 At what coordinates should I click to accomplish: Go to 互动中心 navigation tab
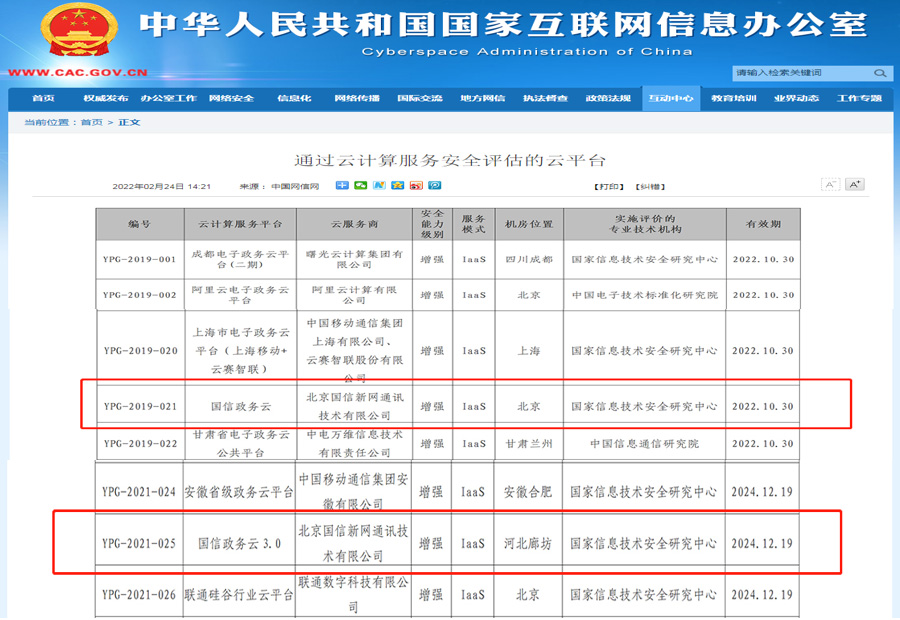670,98
